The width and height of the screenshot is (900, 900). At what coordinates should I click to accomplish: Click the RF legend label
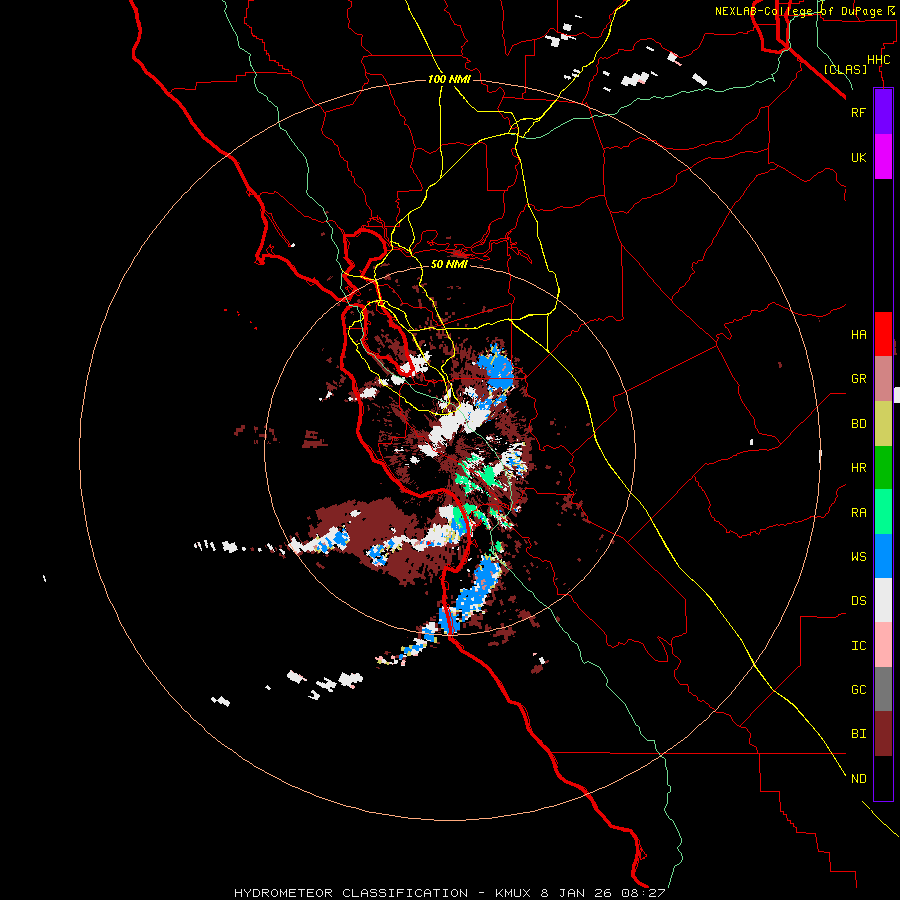point(858,112)
